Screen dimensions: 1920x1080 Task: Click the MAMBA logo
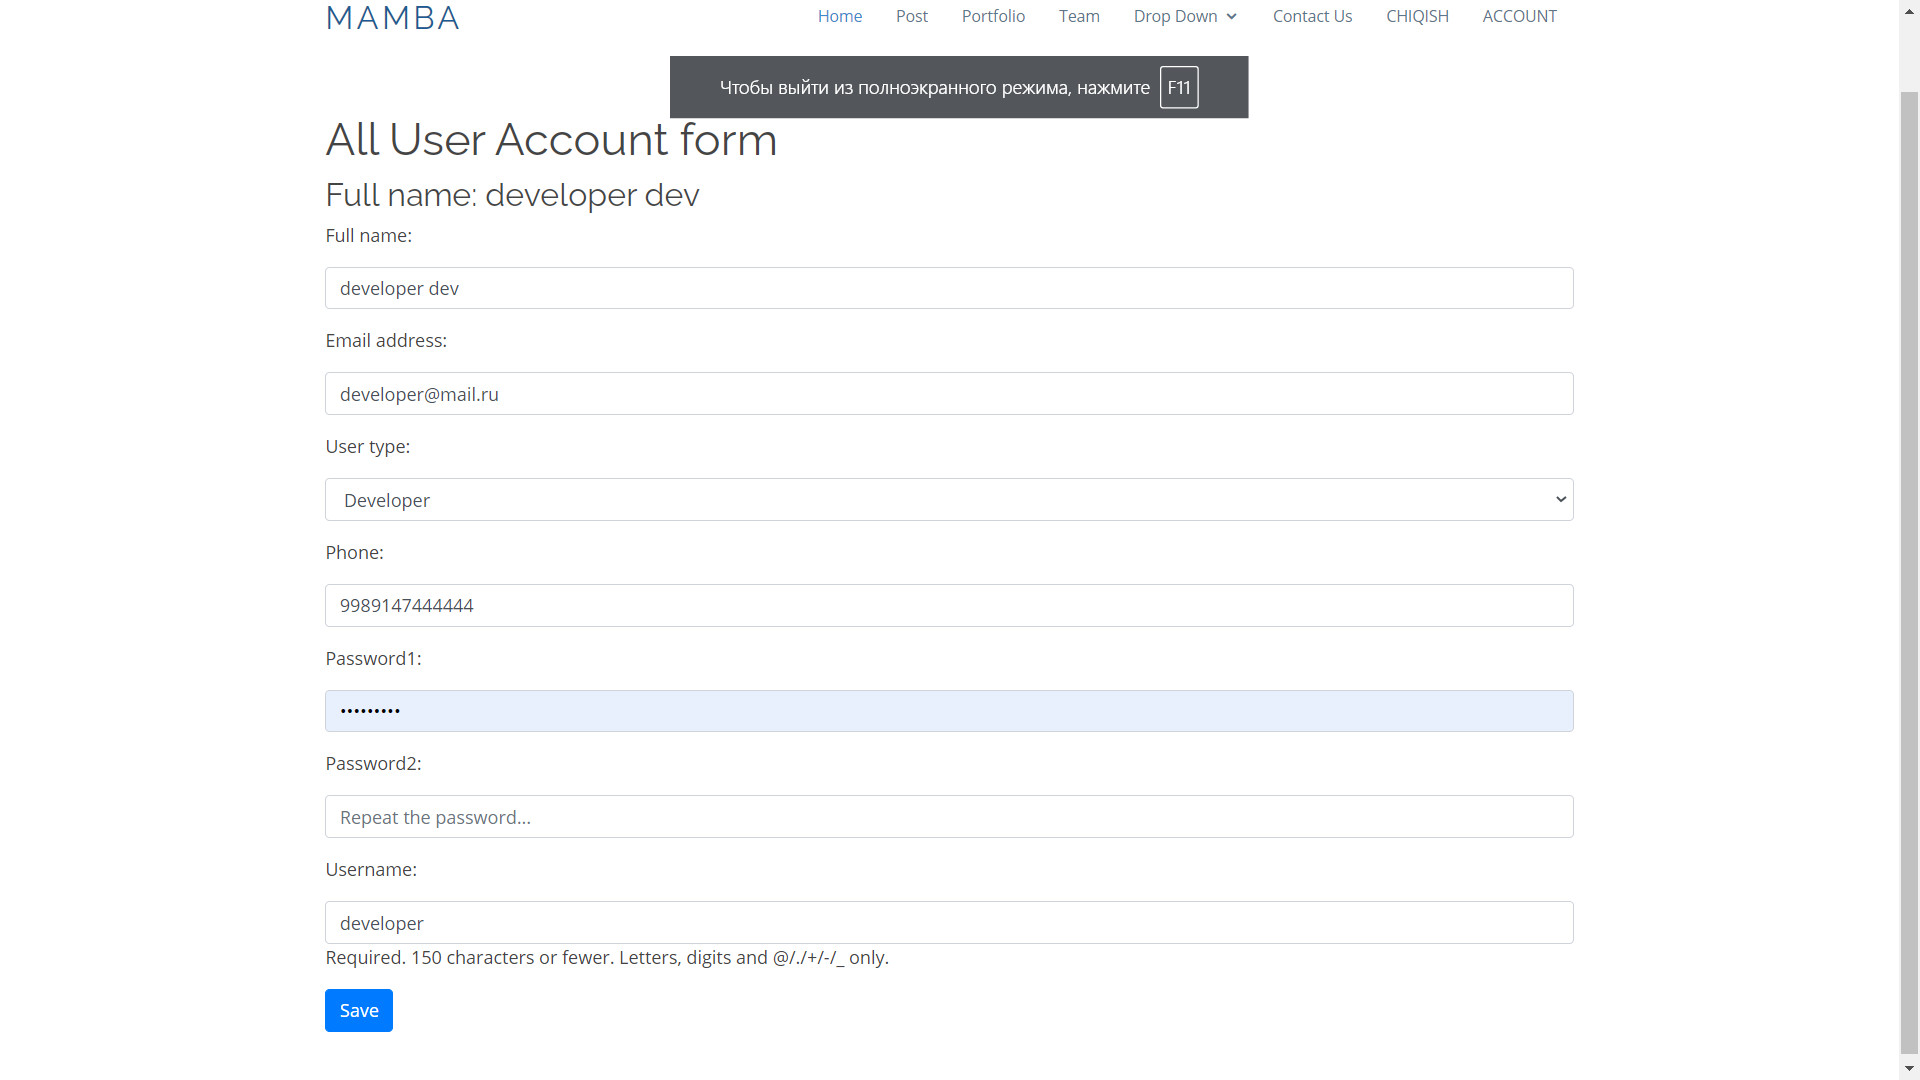pyautogui.click(x=392, y=18)
